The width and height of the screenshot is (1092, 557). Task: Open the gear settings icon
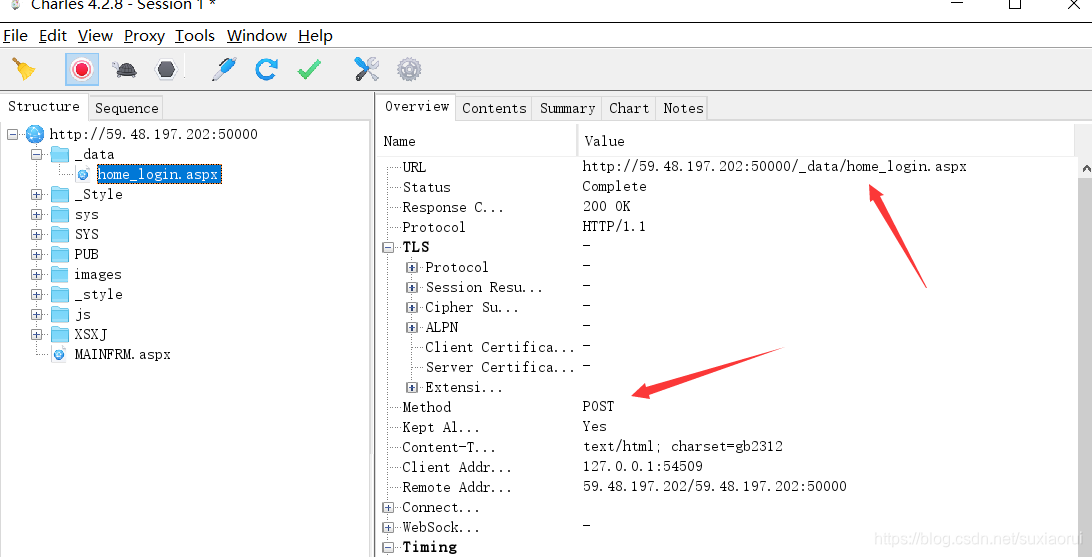(x=409, y=69)
